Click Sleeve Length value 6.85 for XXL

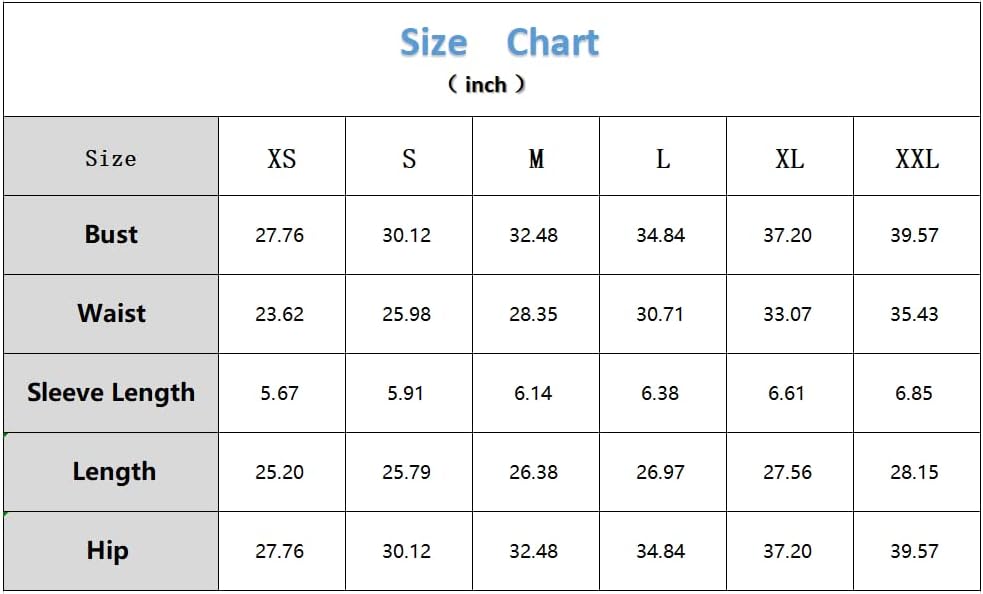pyautogui.click(x=914, y=393)
